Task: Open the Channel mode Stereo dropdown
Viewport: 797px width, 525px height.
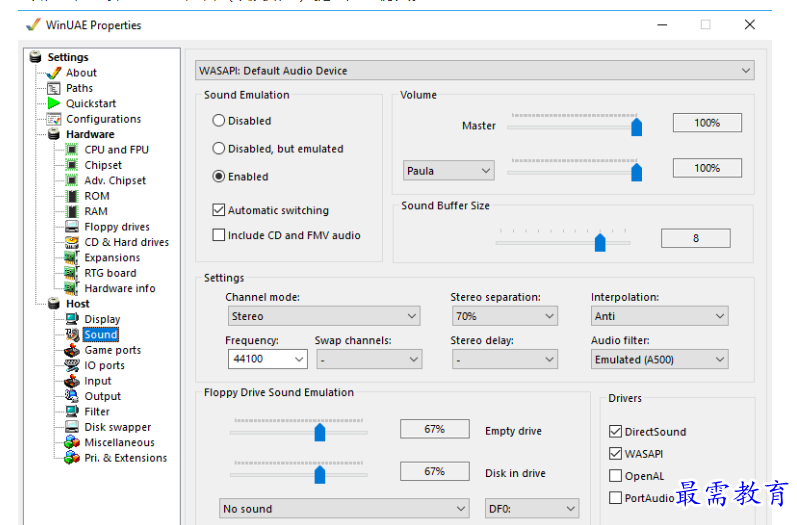Action: 324,316
